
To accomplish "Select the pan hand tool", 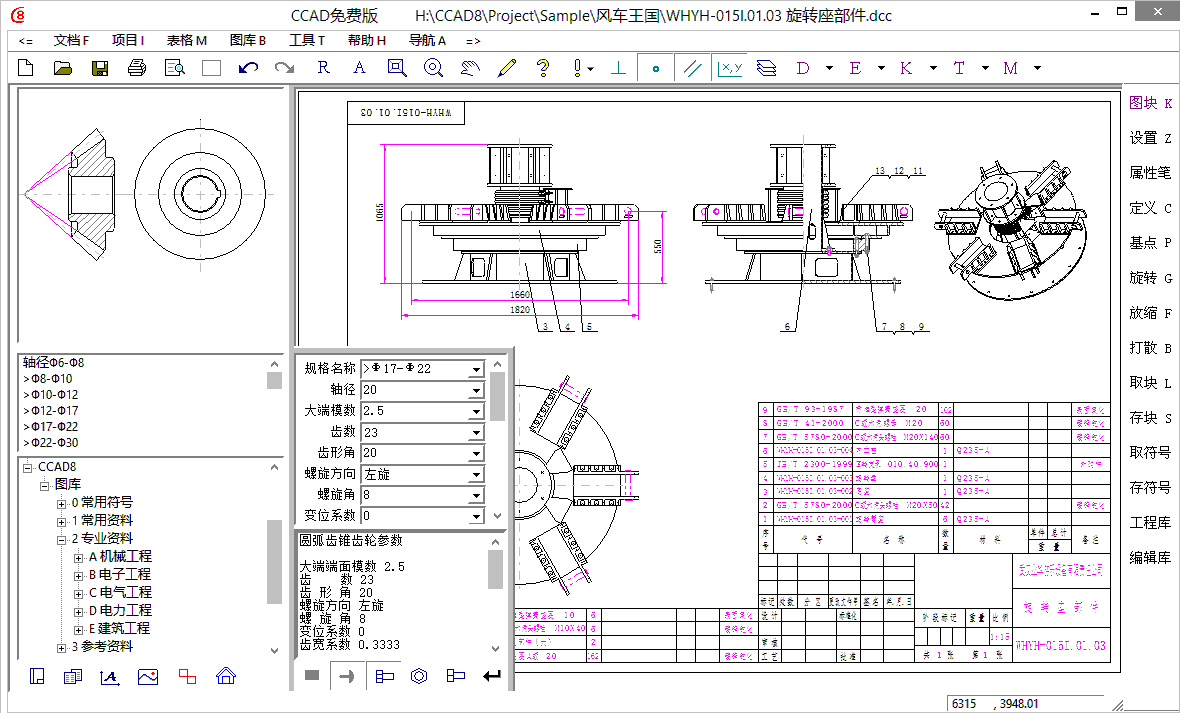I will pos(470,68).
